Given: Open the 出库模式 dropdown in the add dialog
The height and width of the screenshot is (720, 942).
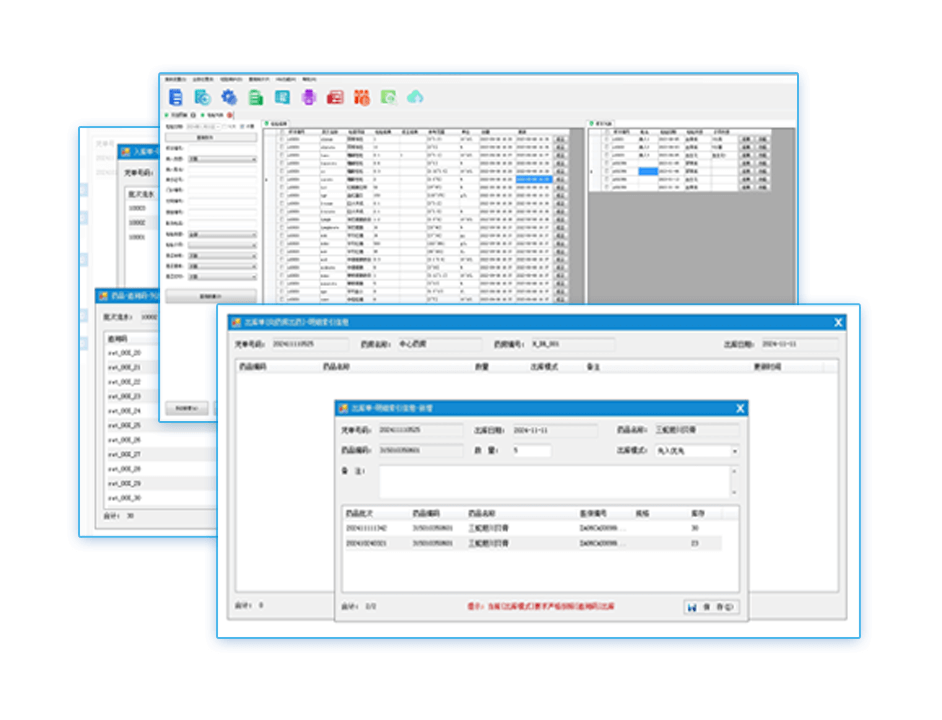Looking at the screenshot, I should pos(735,451).
